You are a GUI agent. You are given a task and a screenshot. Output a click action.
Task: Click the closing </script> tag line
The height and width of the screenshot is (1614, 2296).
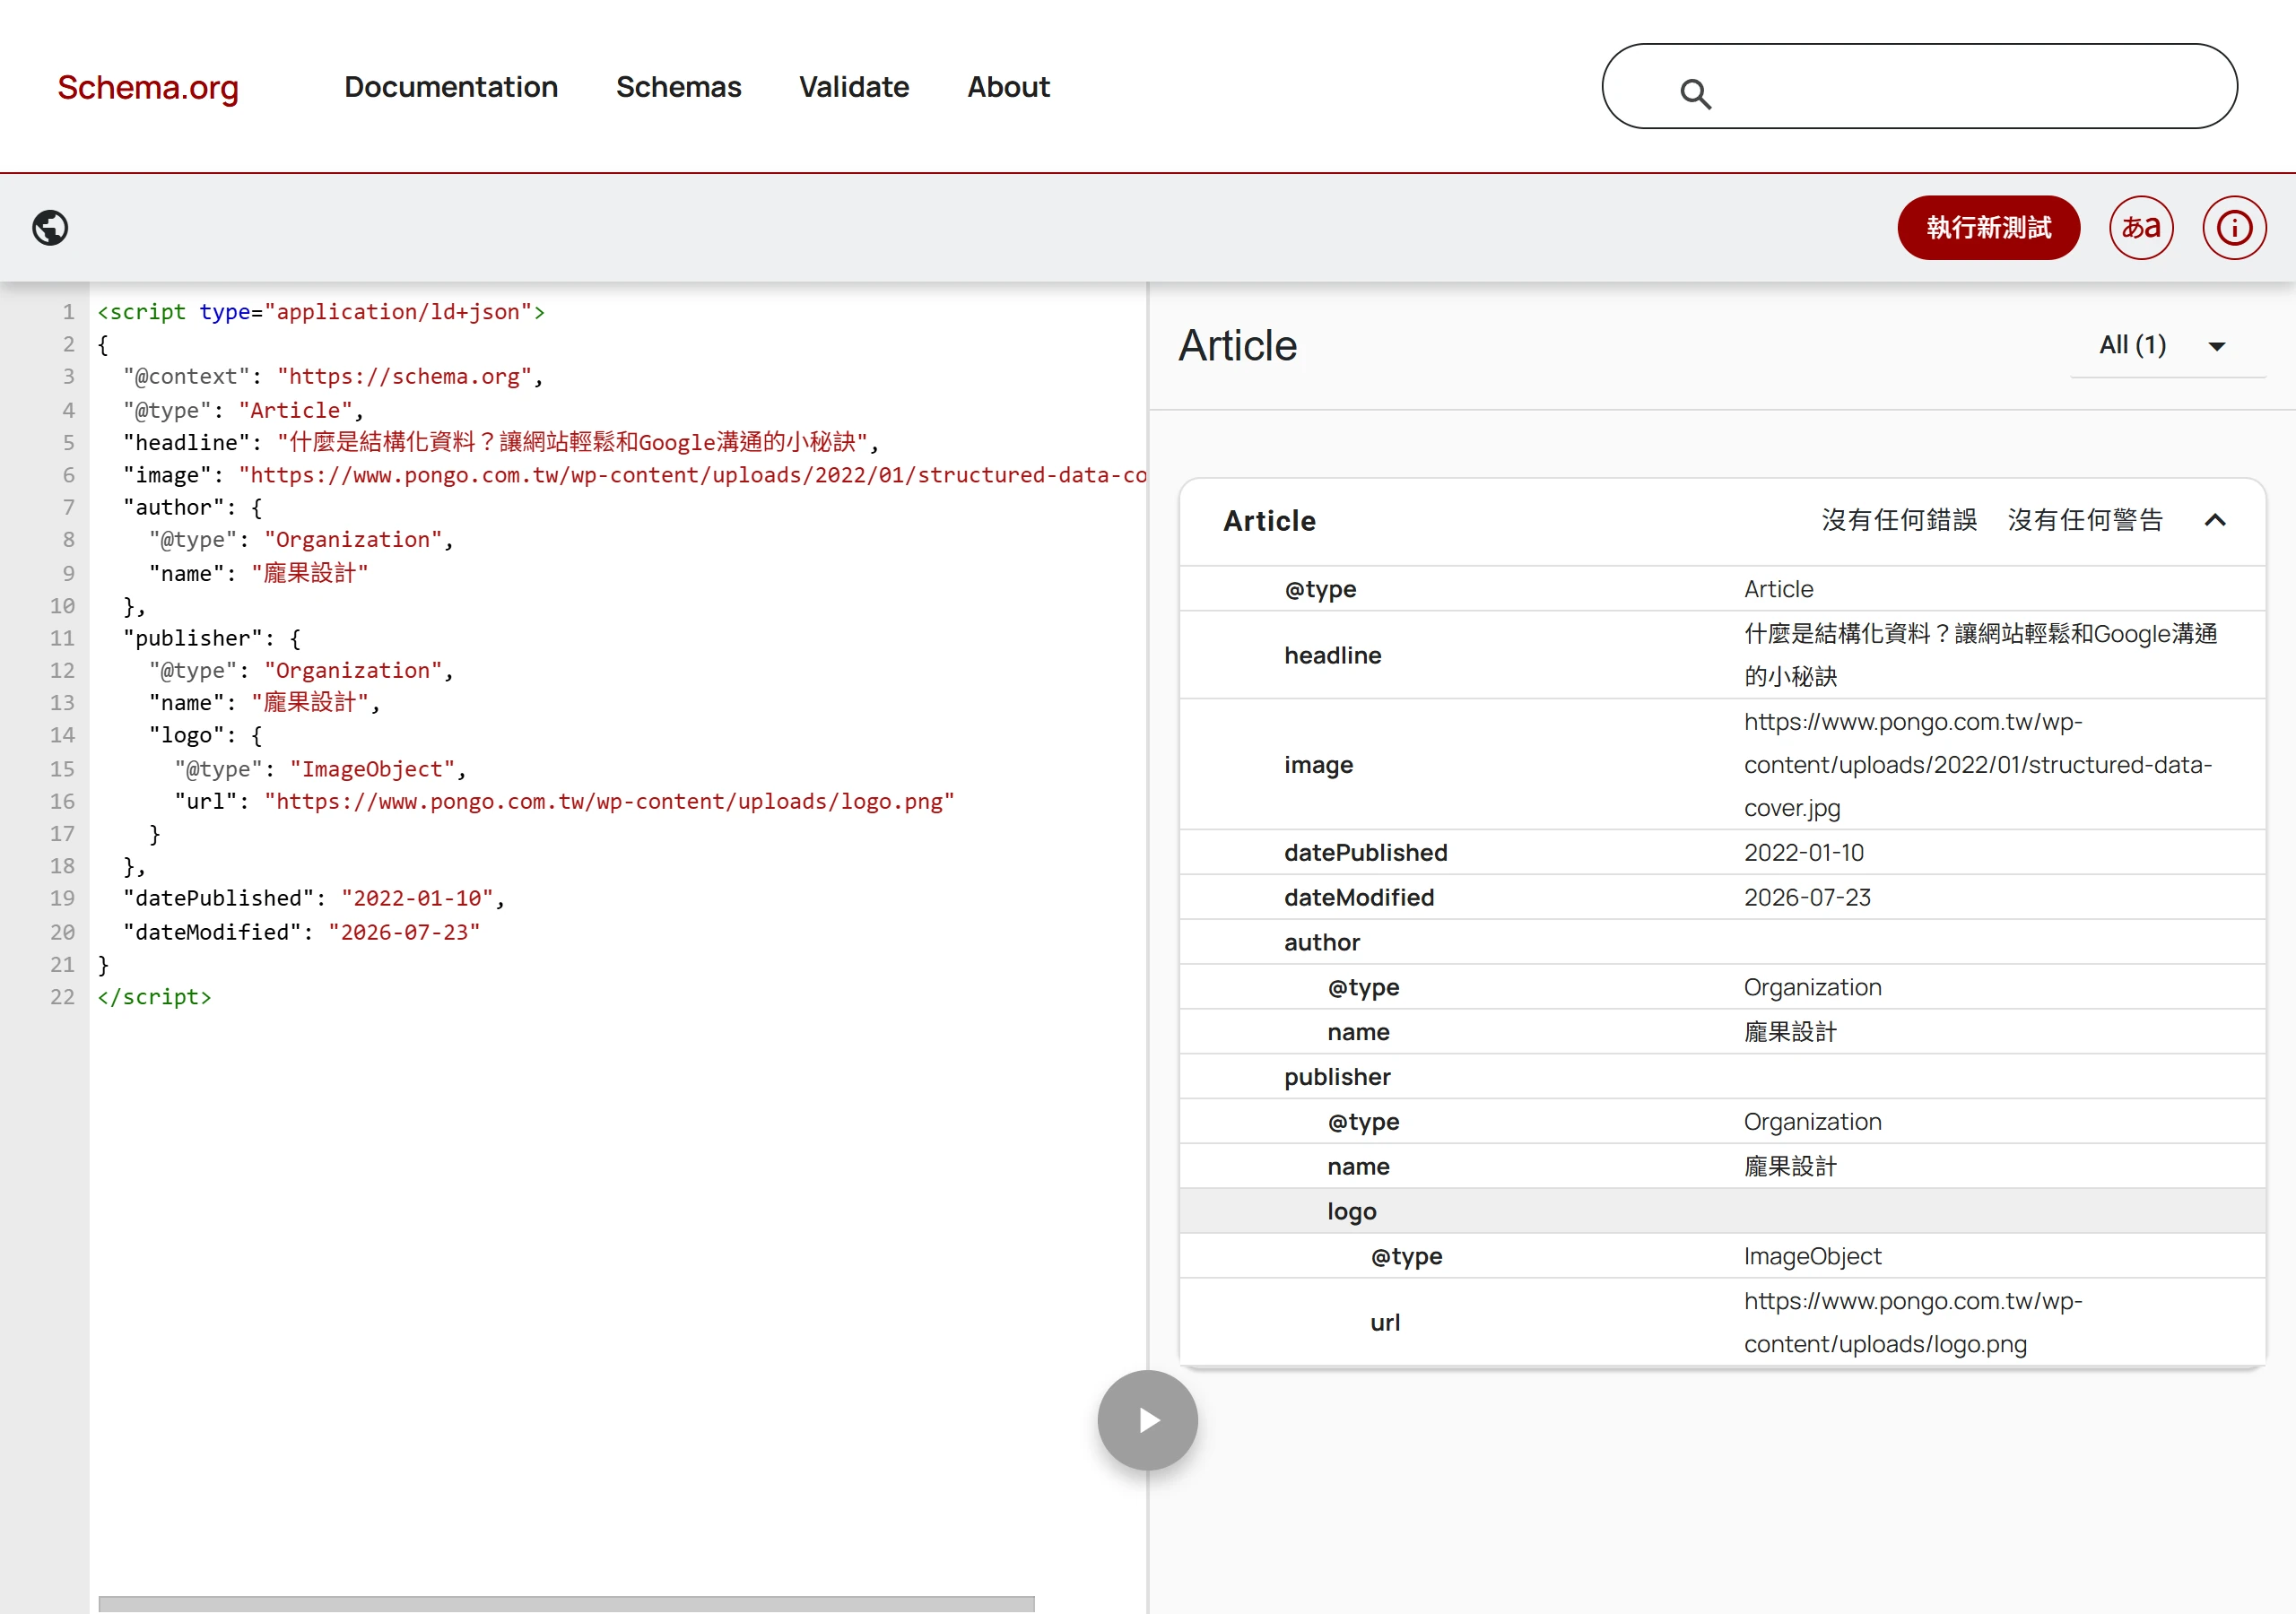(154, 997)
